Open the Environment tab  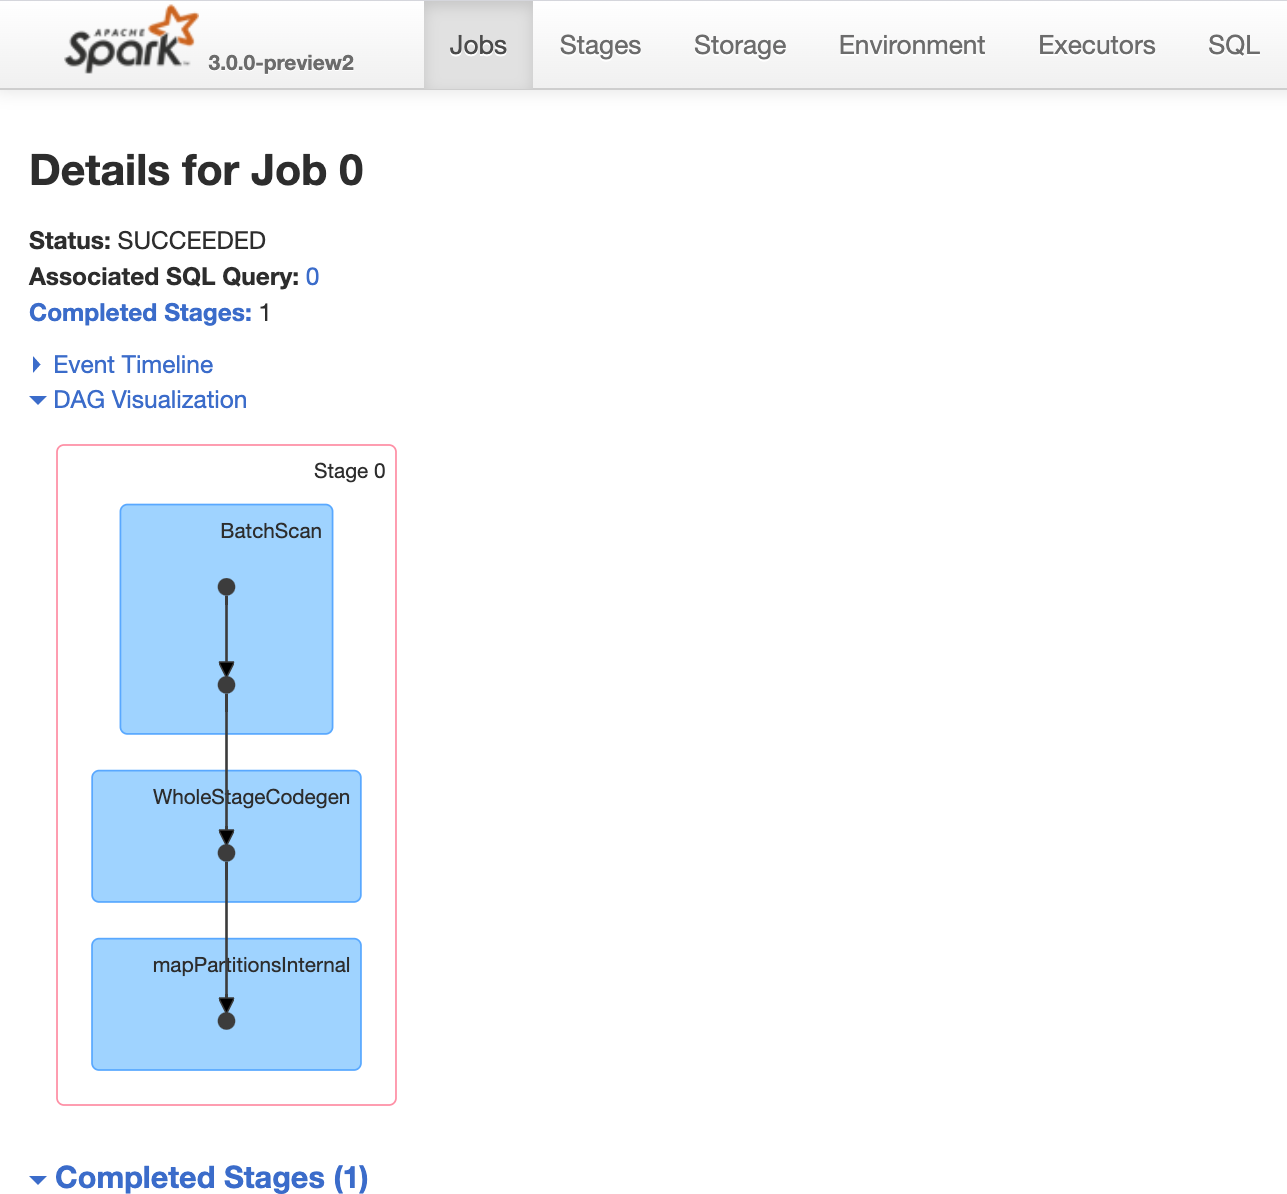(912, 45)
